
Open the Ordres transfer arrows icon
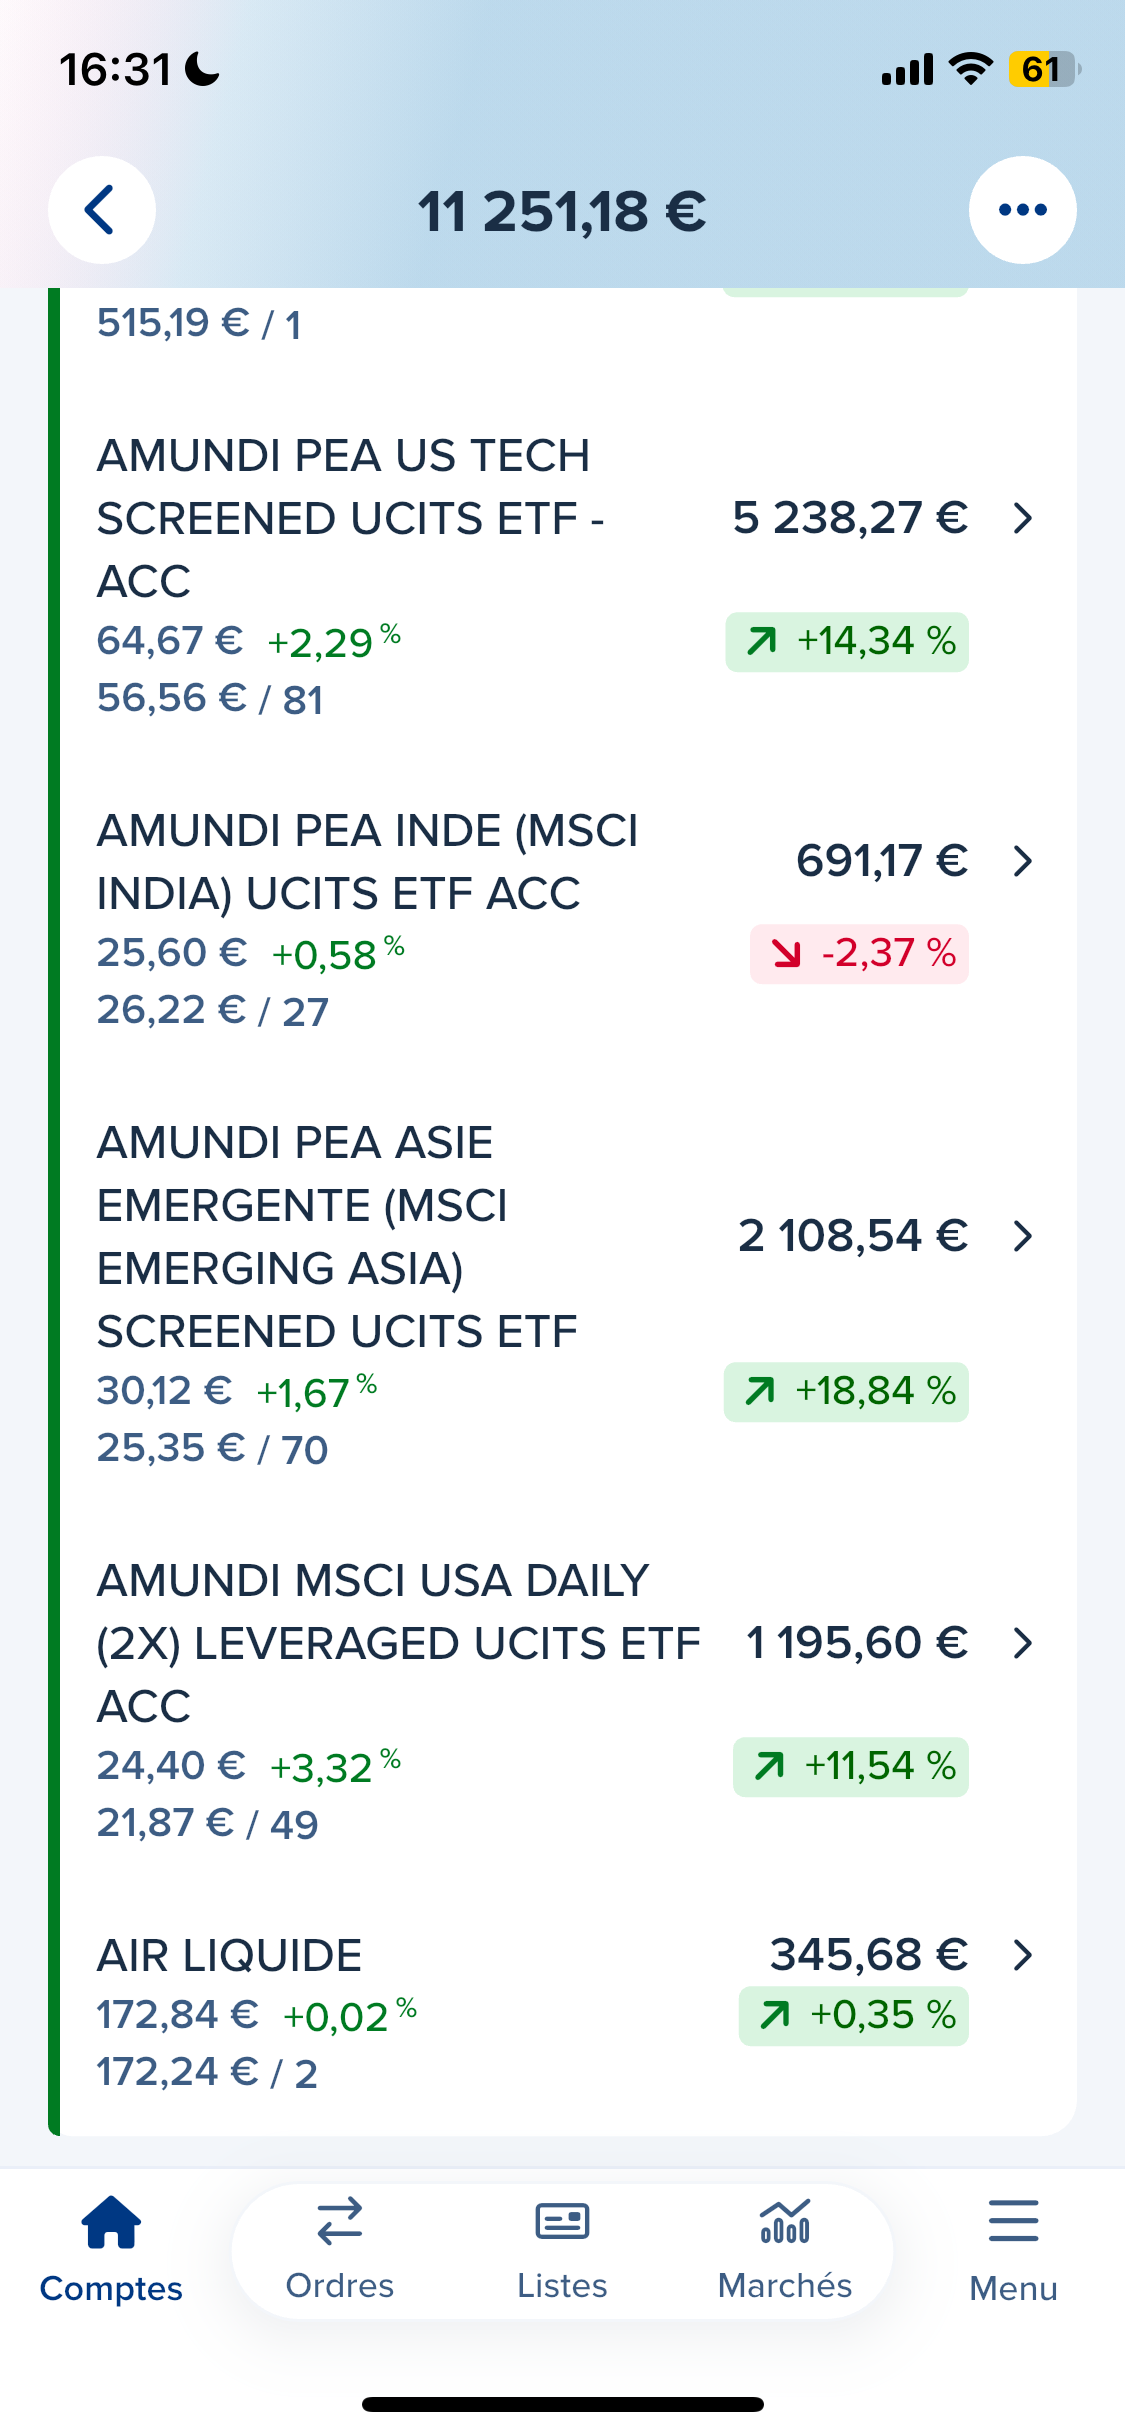(x=340, y=2222)
